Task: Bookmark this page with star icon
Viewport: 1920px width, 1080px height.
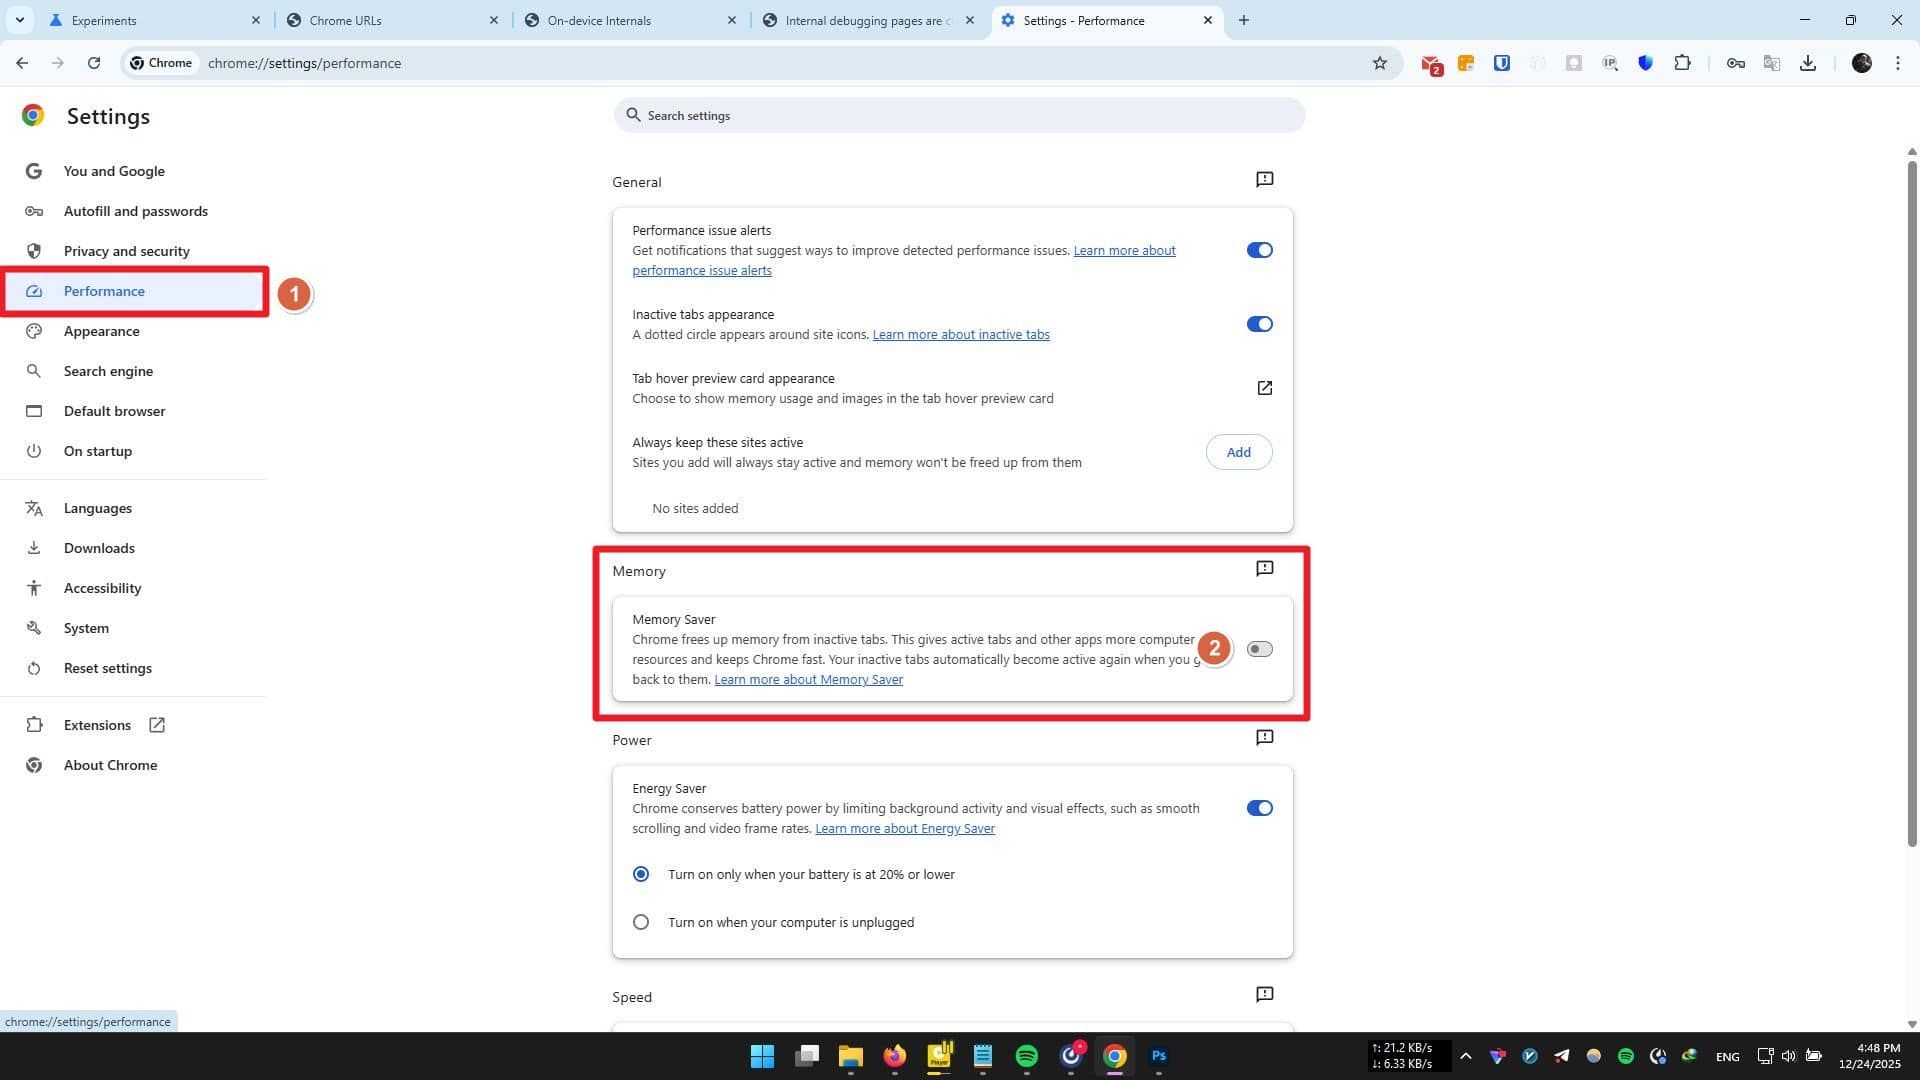Action: [x=1380, y=63]
